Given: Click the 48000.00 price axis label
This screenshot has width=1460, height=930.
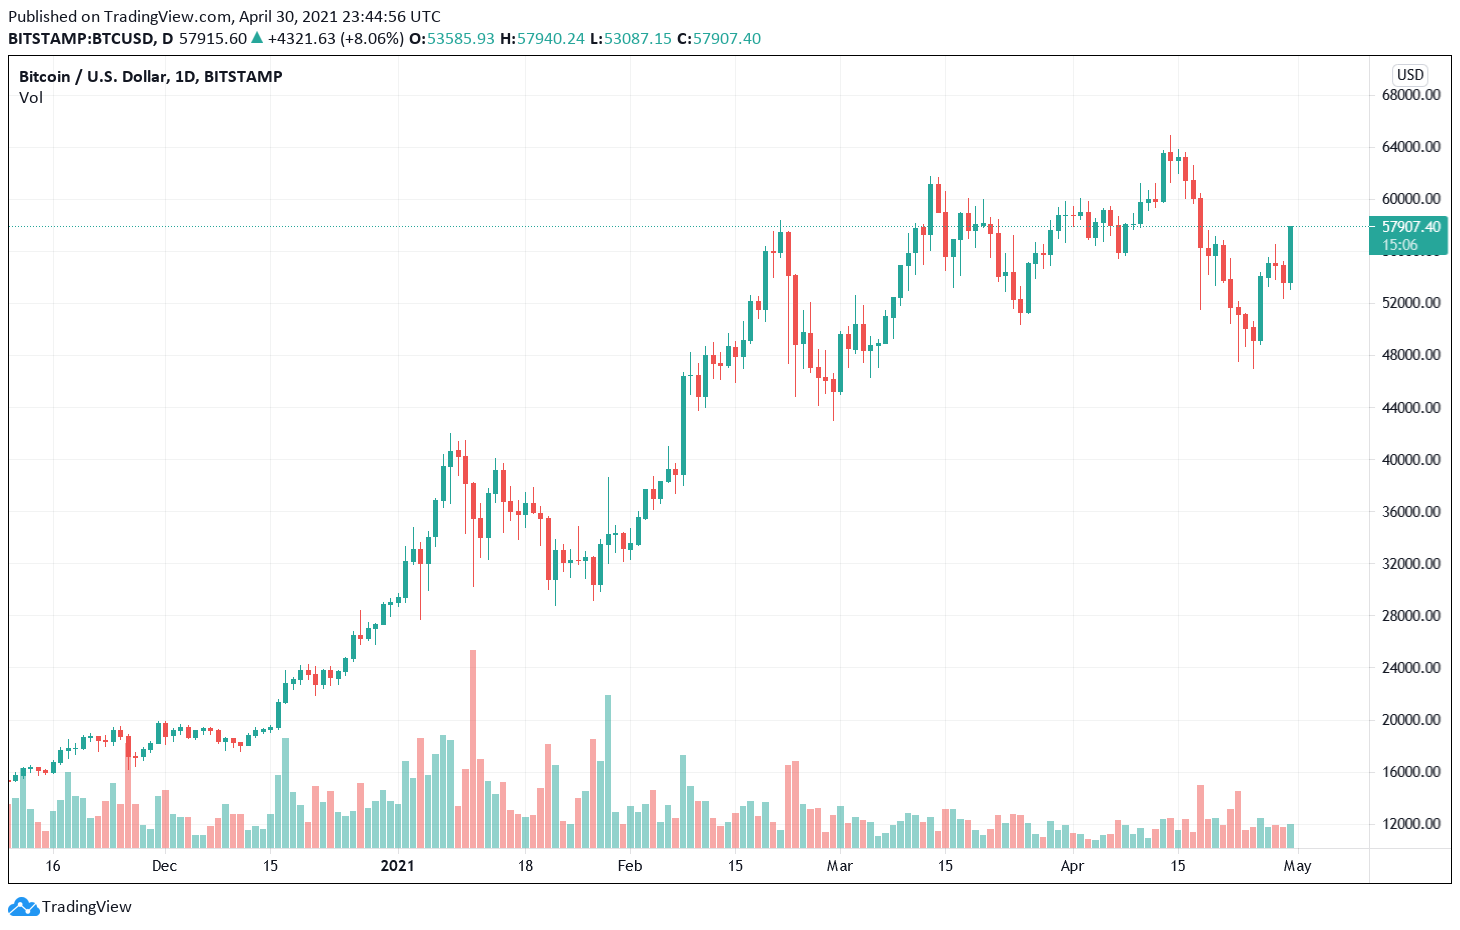Looking at the screenshot, I should pos(1411,355).
